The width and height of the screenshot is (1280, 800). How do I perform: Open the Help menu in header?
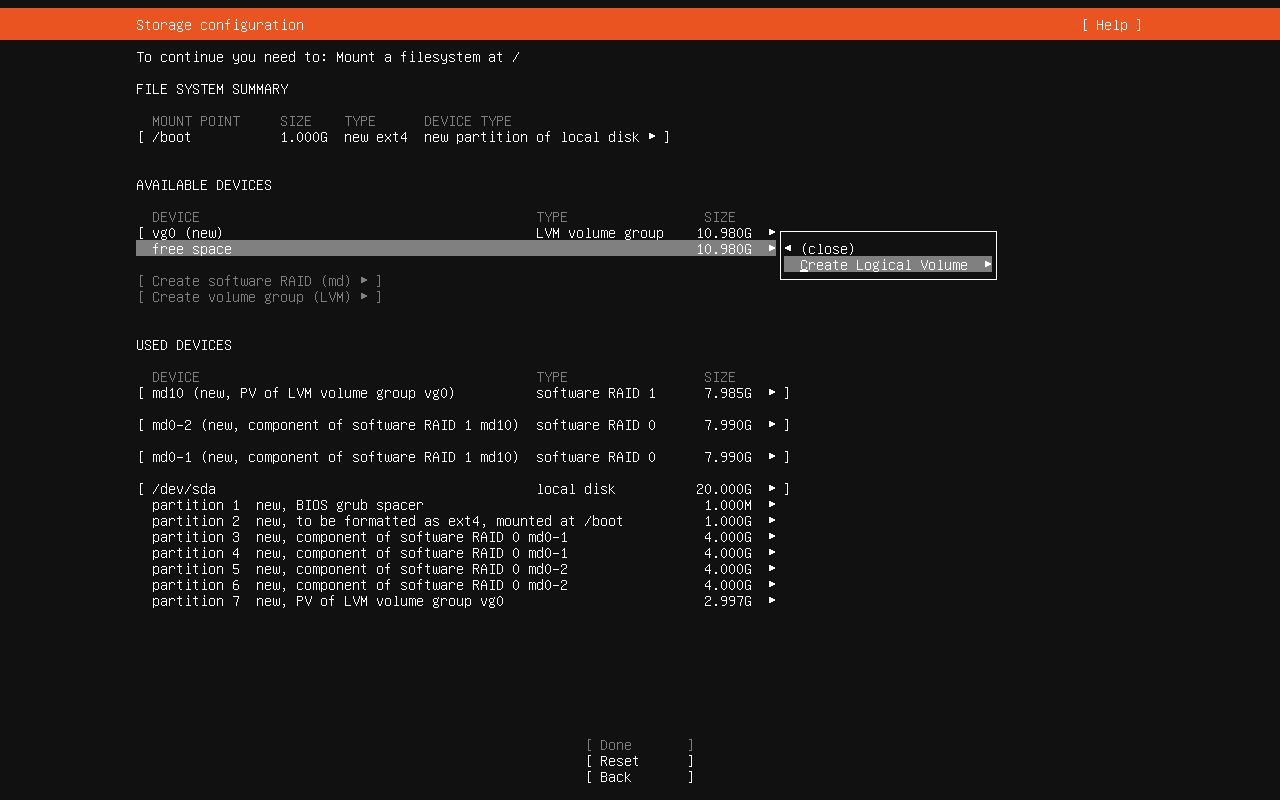point(1111,25)
